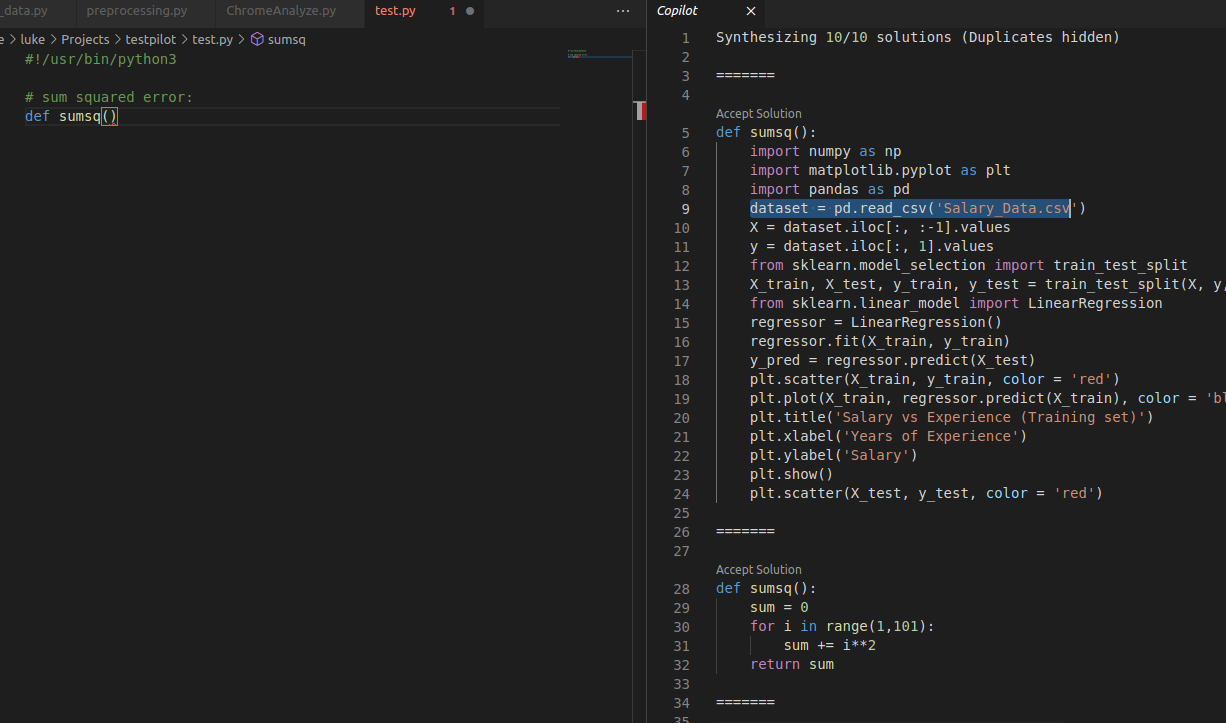This screenshot has width=1226, height=723.
Task: Click line number 9 next to the highlighted line
Action: coord(685,208)
